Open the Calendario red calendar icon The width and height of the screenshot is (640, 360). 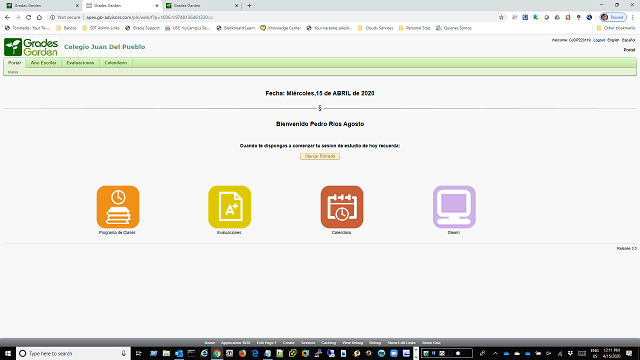342,207
